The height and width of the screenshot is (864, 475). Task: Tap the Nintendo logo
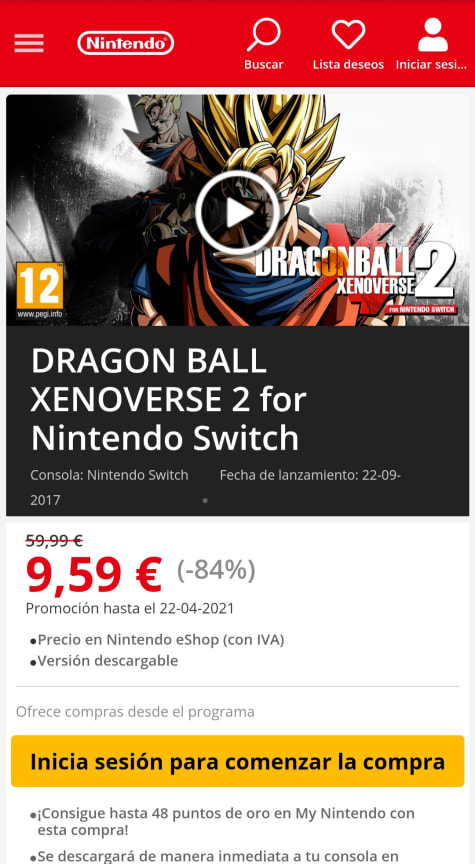[126, 43]
